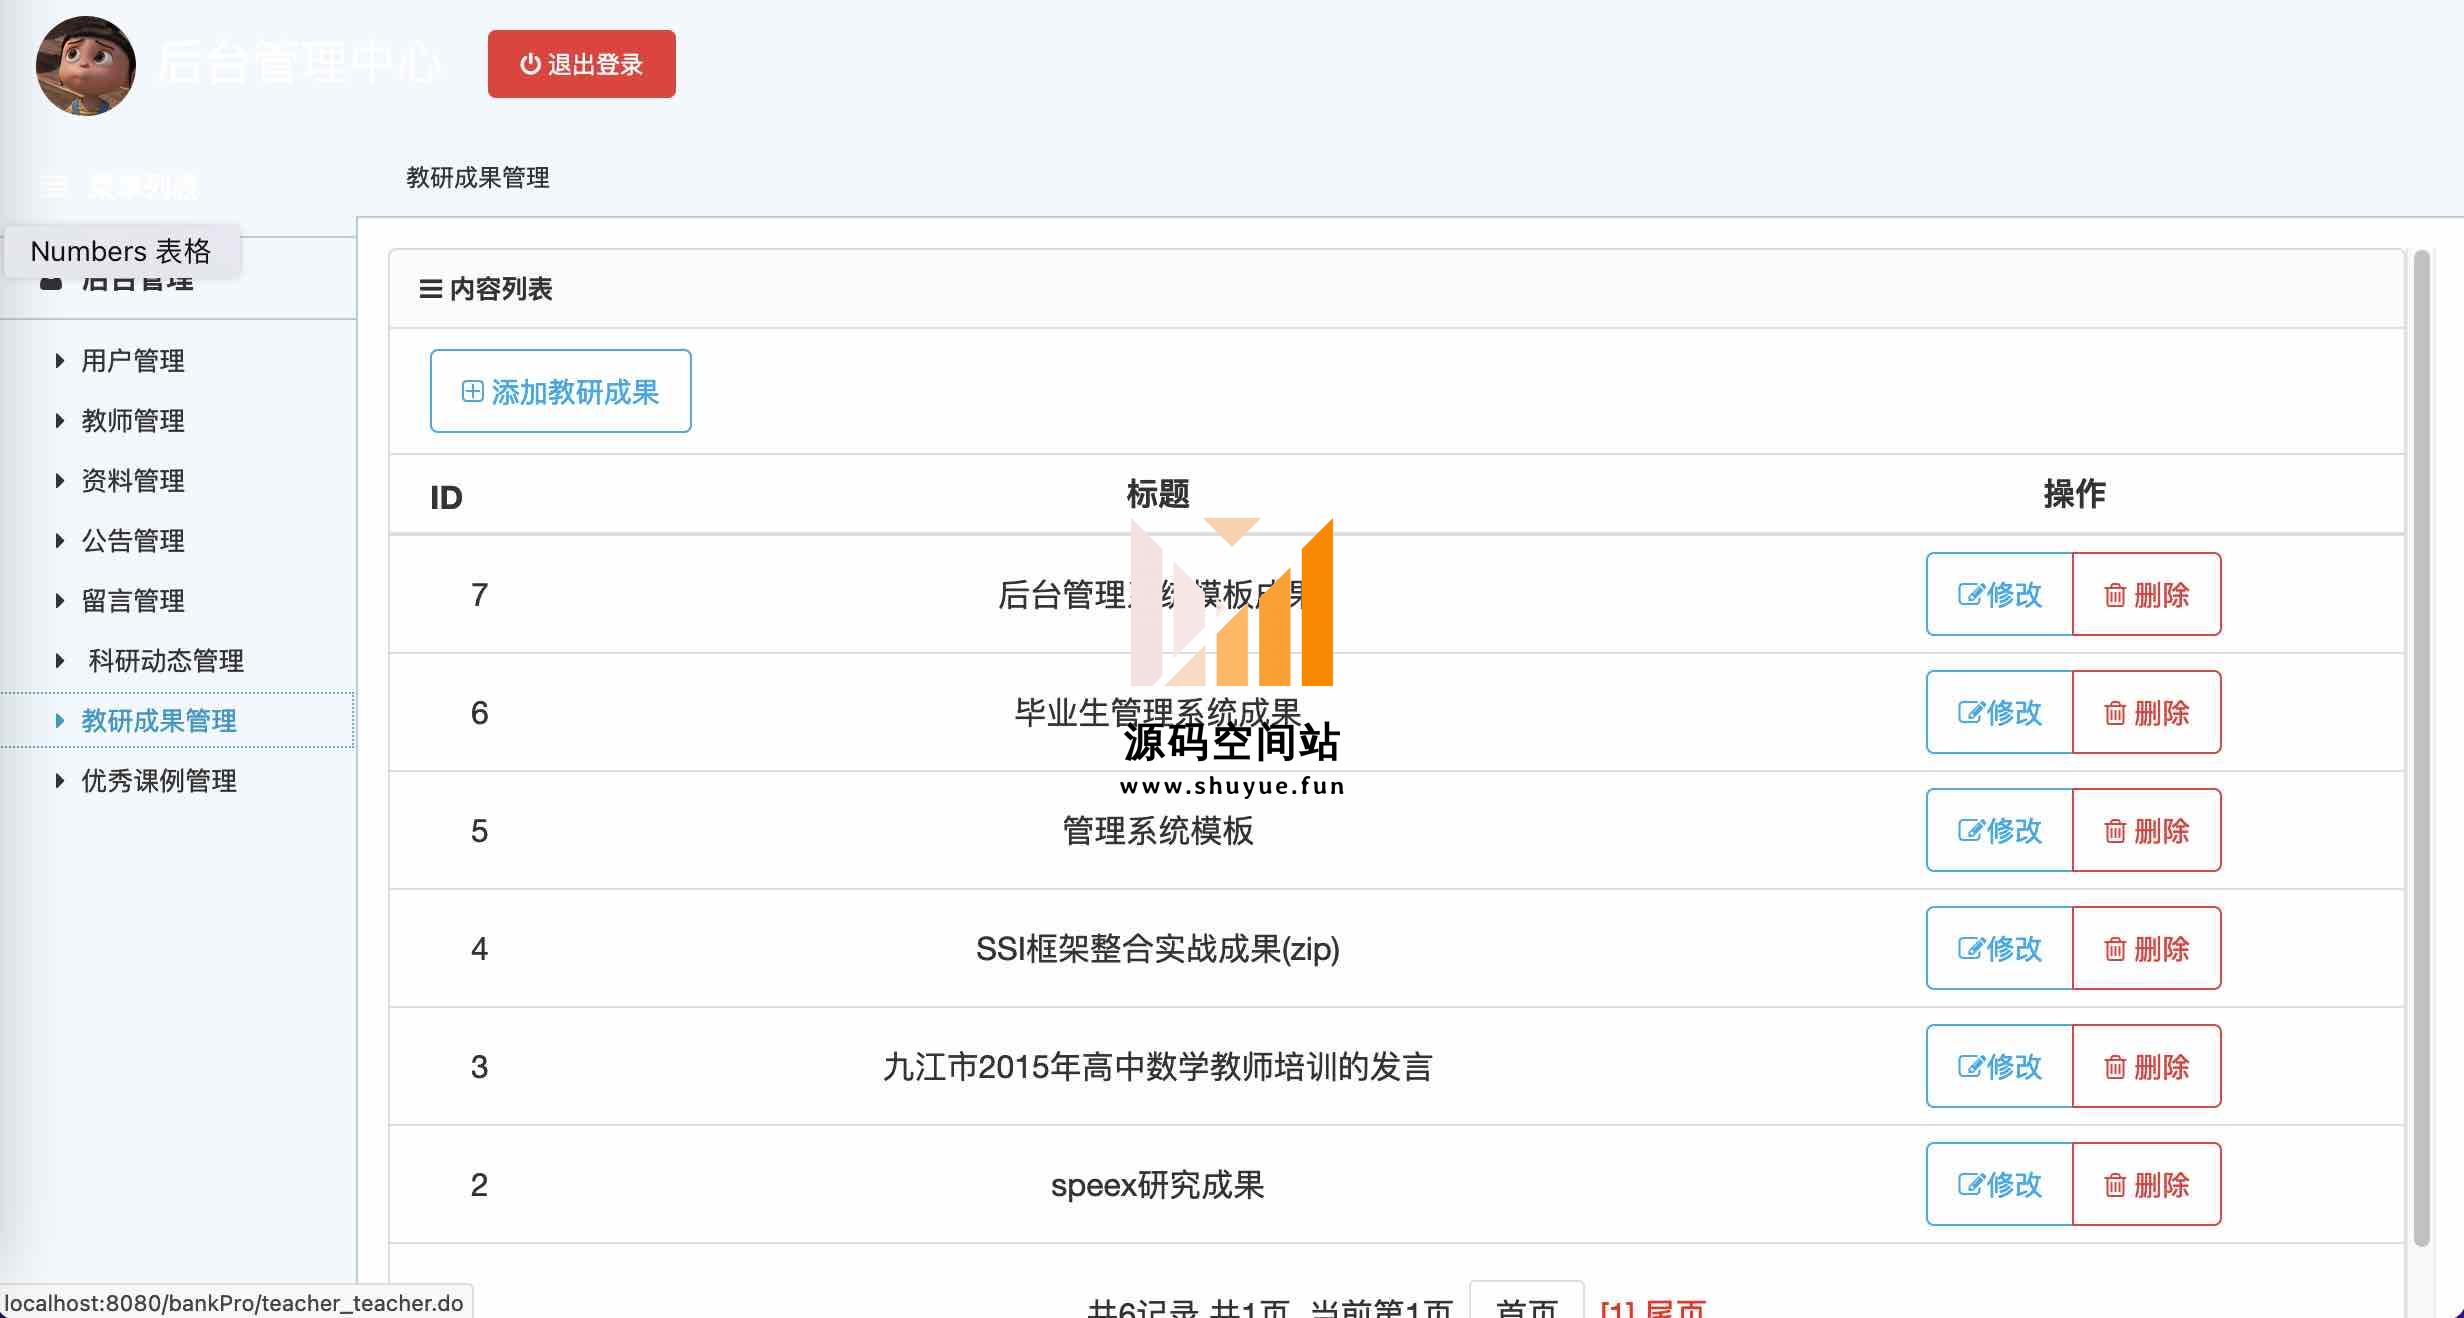This screenshot has width=2464, height=1318.
Task: Click the user avatar image
Action: click(86, 66)
